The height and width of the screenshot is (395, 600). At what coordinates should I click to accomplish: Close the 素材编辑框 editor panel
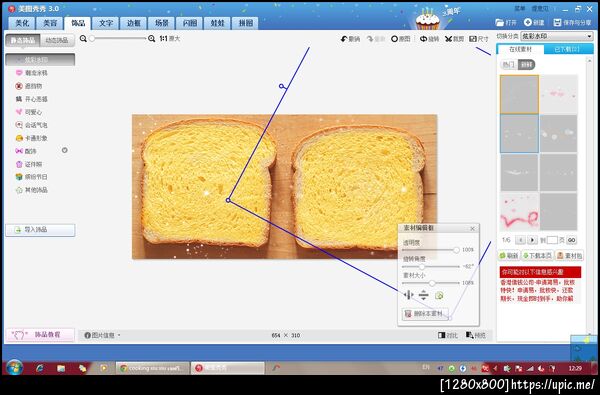473,229
